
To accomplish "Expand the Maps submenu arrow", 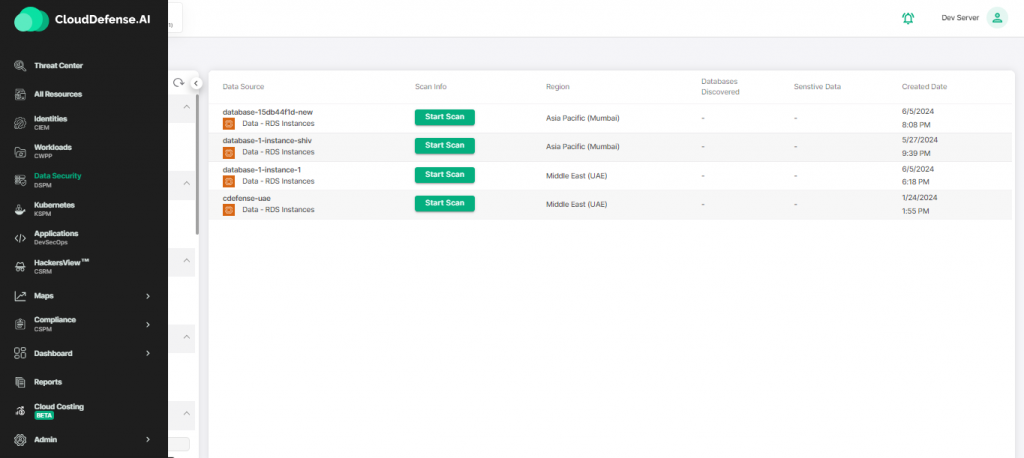I will coord(148,296).
